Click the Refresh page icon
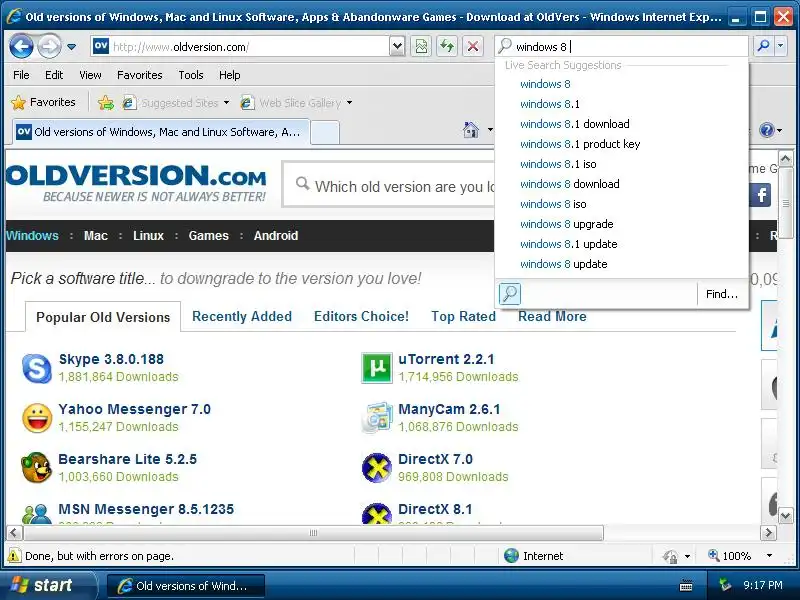Viewport: 800px width, 600px height. pos(447,47)
